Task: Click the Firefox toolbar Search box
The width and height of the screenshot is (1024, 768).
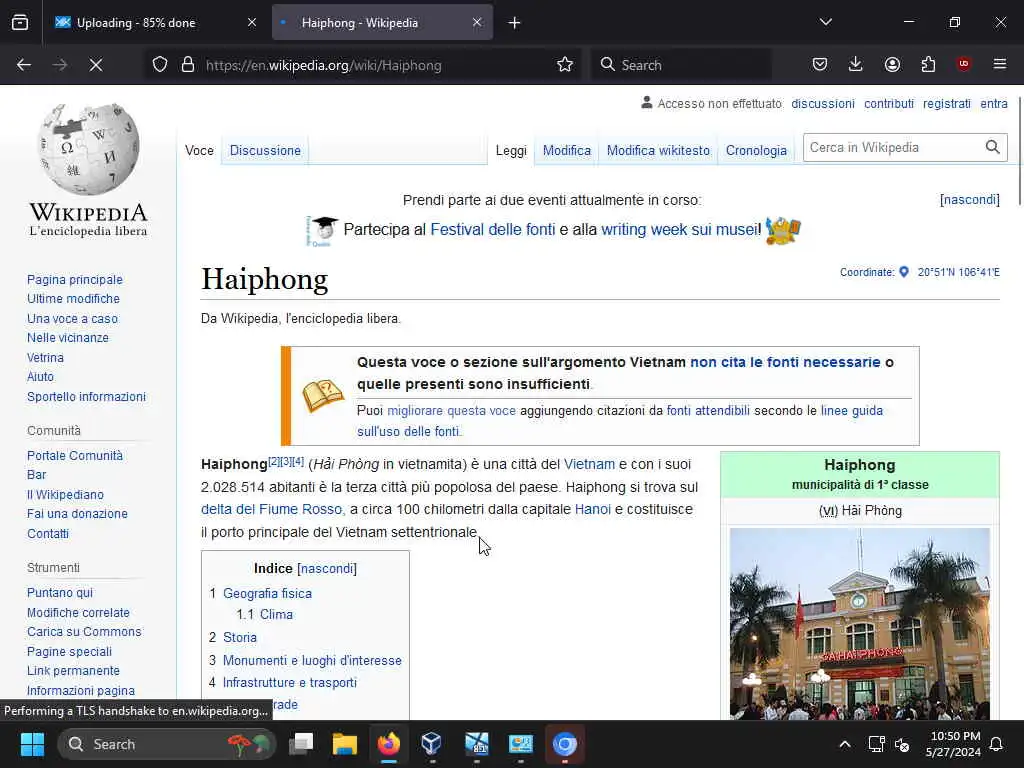Action: [681, 65]
